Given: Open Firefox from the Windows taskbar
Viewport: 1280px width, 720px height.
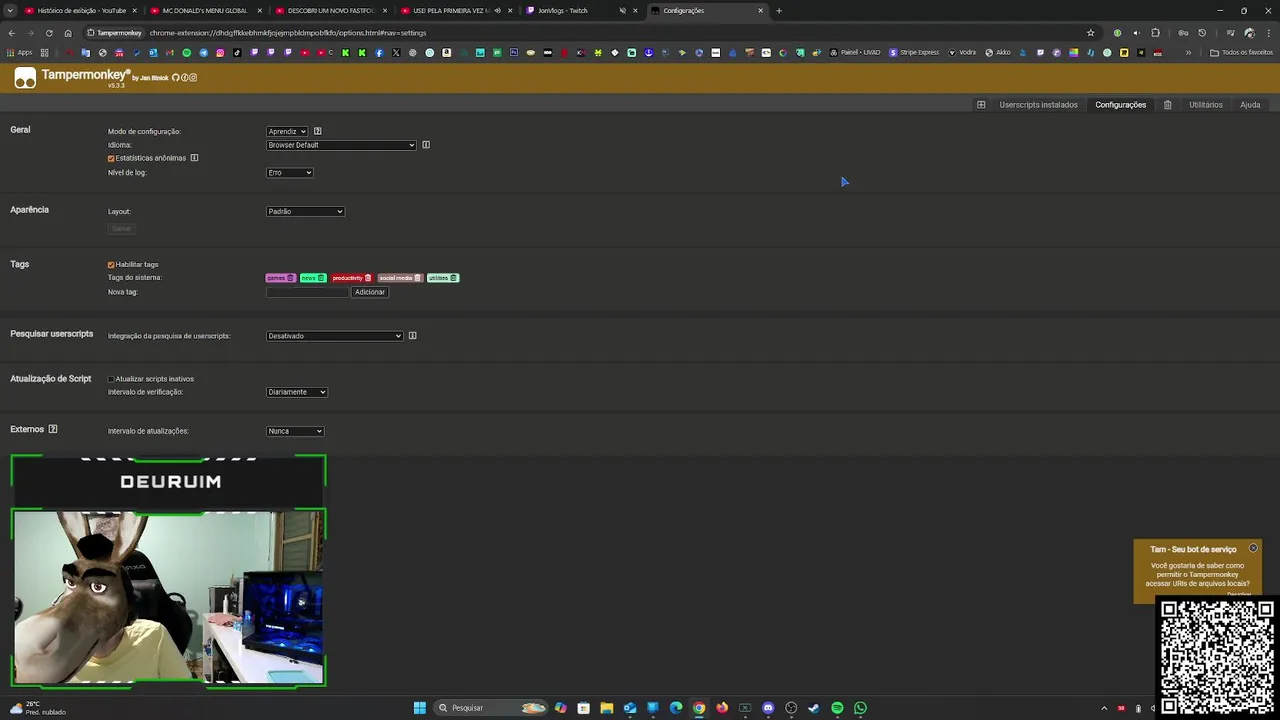Looking at the screenshot, I should click(x=722, y=708).
